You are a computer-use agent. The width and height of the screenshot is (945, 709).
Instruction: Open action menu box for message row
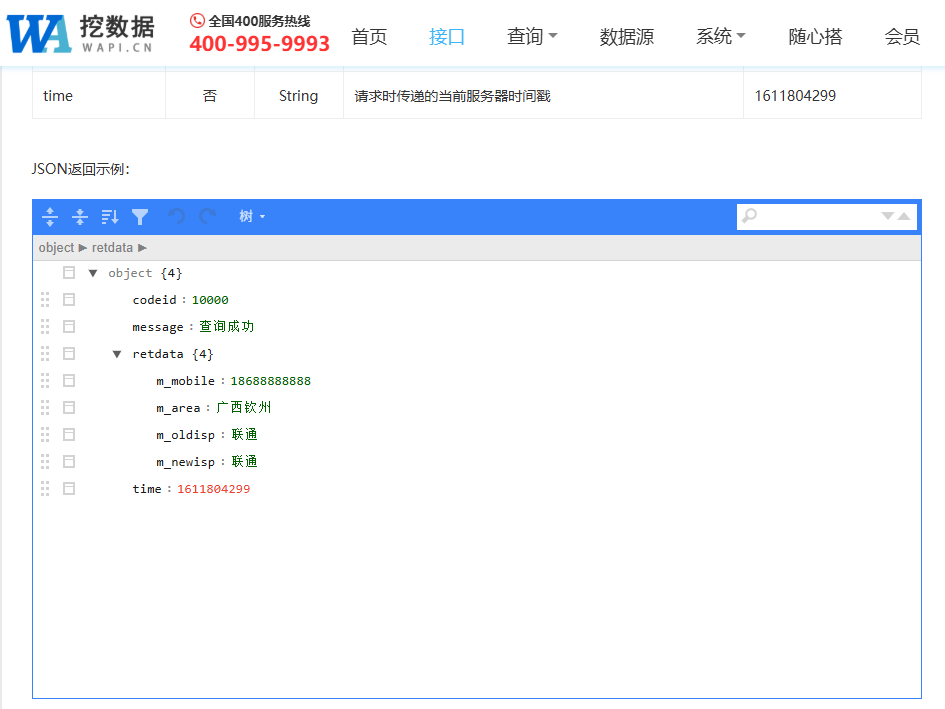click(69, 327)
